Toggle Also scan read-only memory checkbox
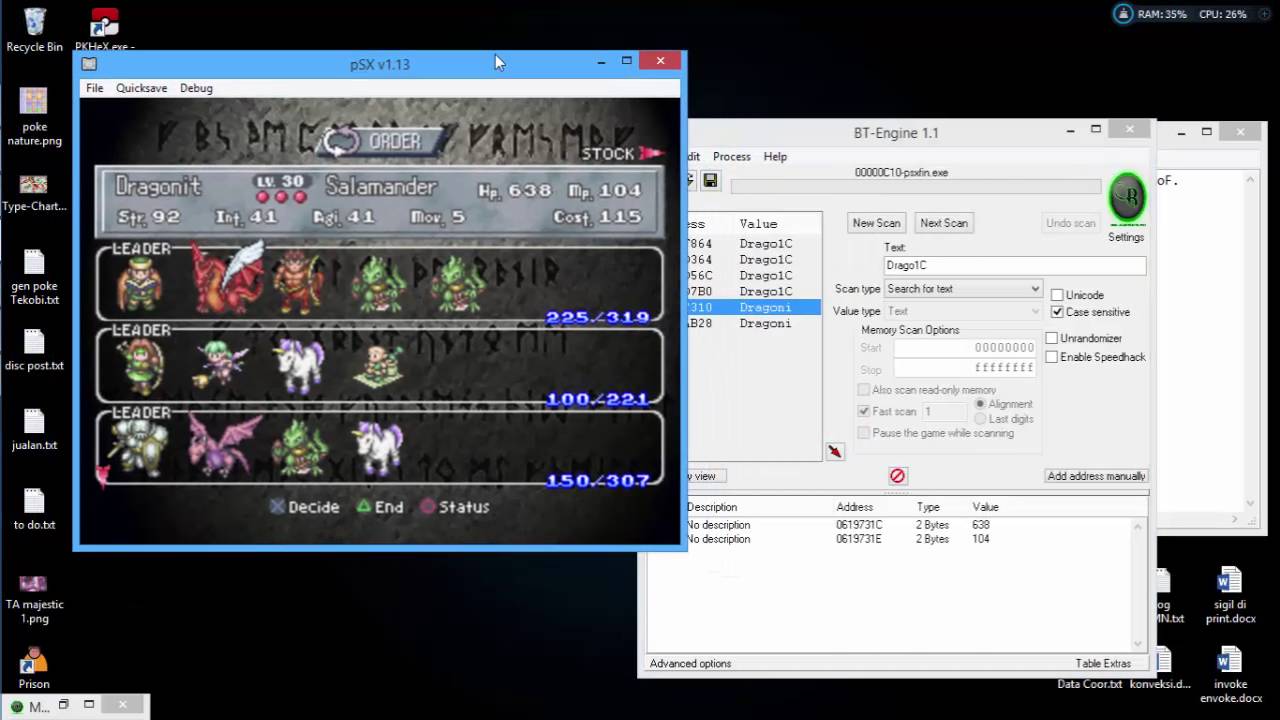The height and width of the screenshot is (720, 1280). [864, 390]
